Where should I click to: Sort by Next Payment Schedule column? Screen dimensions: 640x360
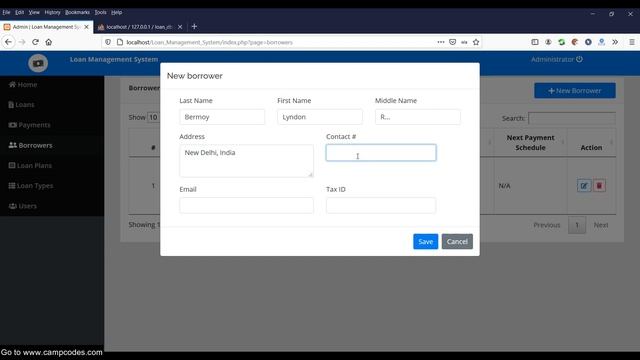click(x=530, y=142)
